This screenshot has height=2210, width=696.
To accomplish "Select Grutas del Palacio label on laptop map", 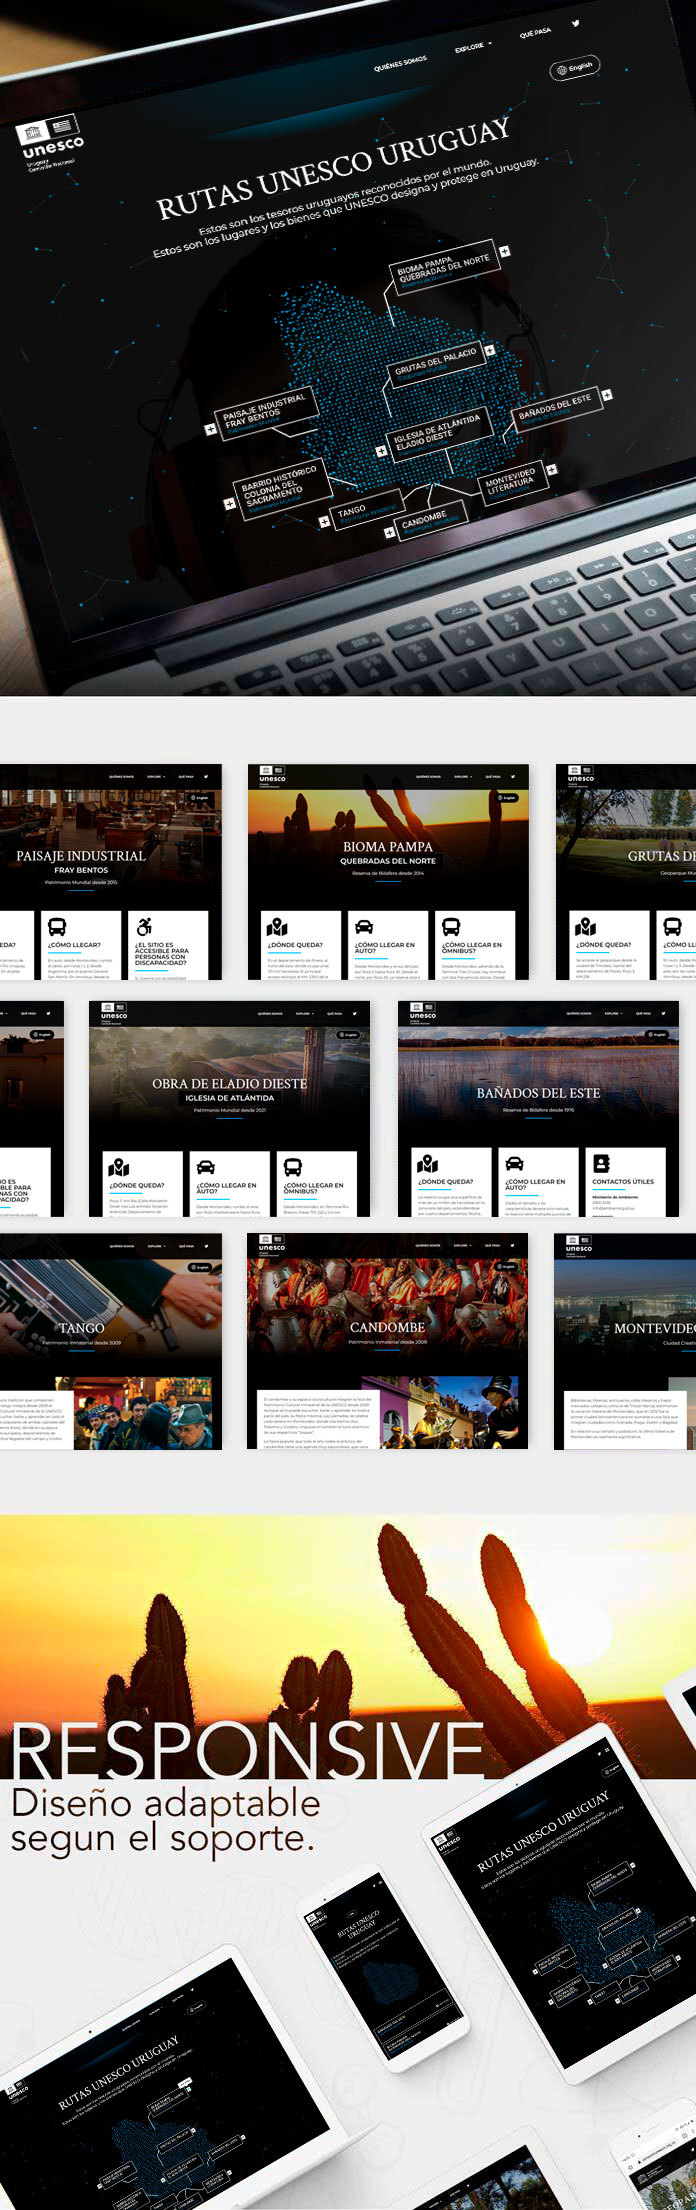I will point(434,363).
